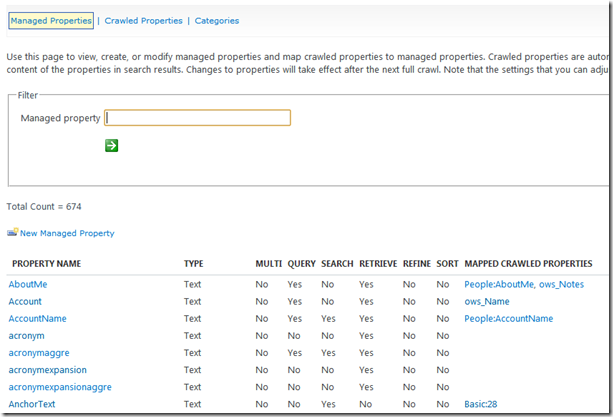Open the AccountName managed property
The width and height of the screenshot is (613, 417).
38,319
